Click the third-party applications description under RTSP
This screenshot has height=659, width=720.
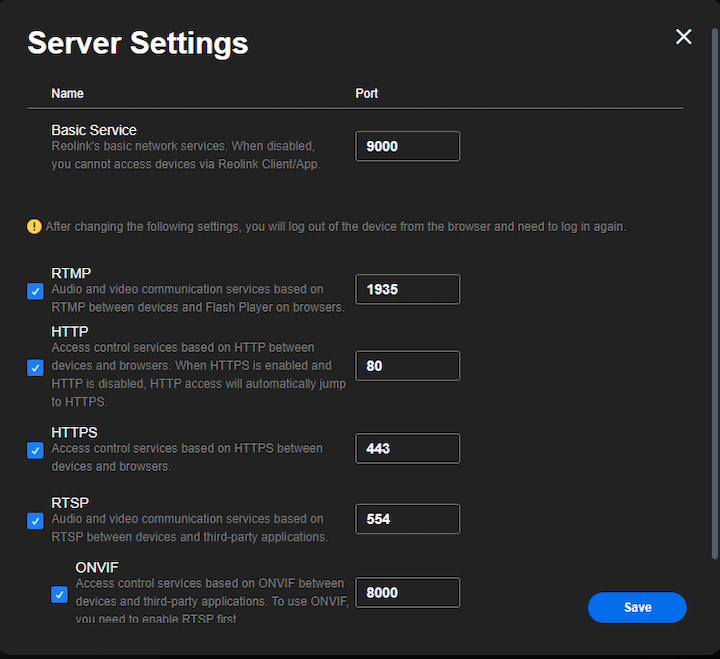(190, 528)
